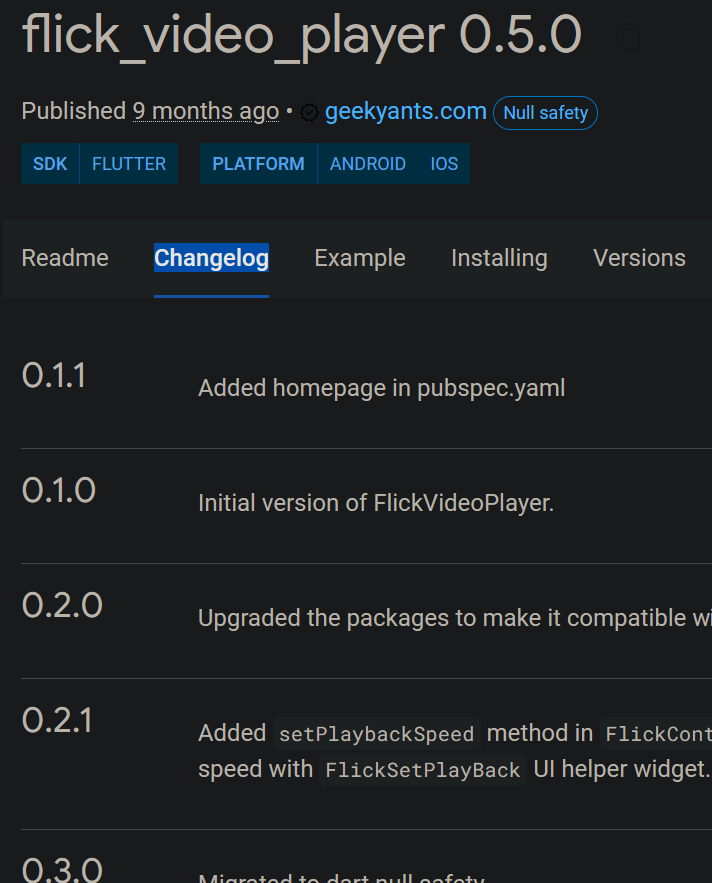Click the ANDROID platform tag
This screenshot has width=712, height=883.
pos(368,163)
